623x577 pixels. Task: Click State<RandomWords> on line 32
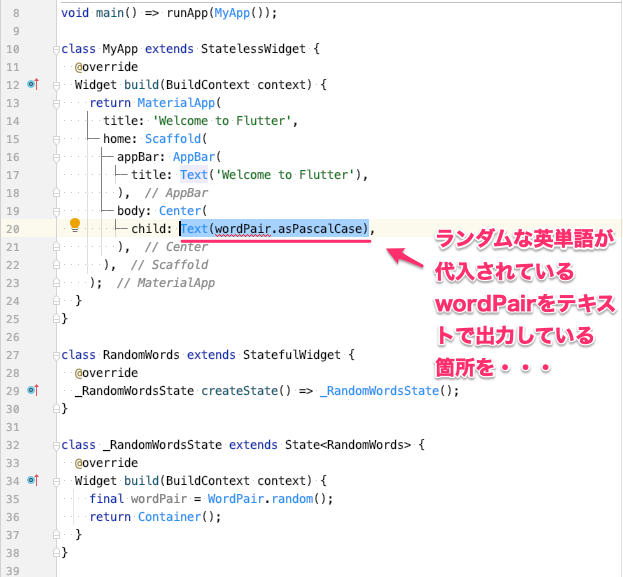348,445
